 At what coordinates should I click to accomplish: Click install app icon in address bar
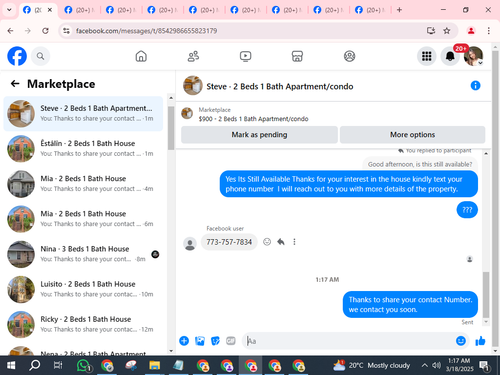[x=431, y=31]
